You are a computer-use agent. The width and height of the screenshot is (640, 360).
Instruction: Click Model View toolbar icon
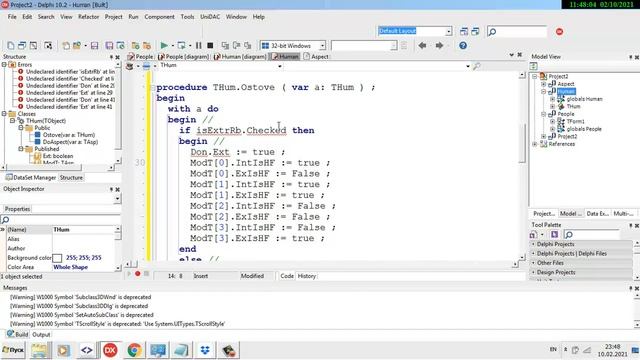point(533,66)
